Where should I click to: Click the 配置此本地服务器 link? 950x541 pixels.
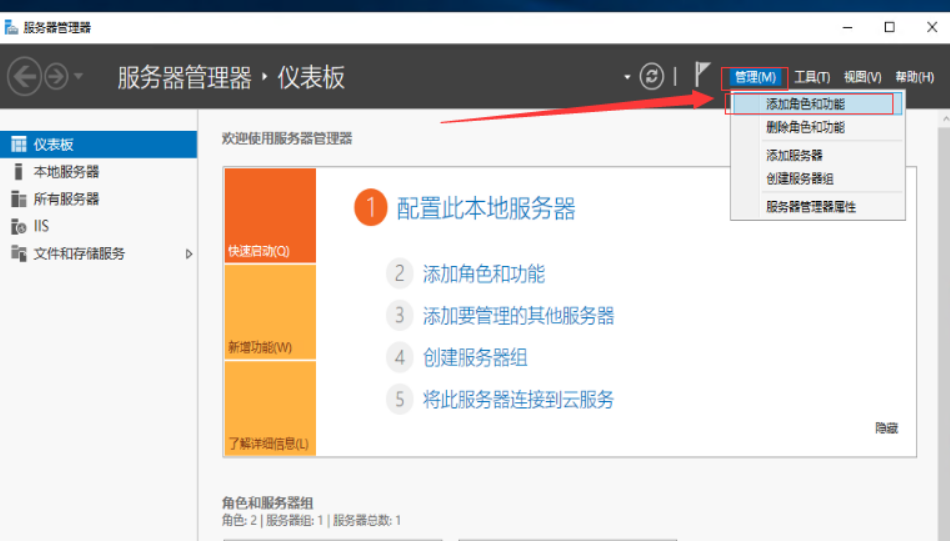coord(486,209)
